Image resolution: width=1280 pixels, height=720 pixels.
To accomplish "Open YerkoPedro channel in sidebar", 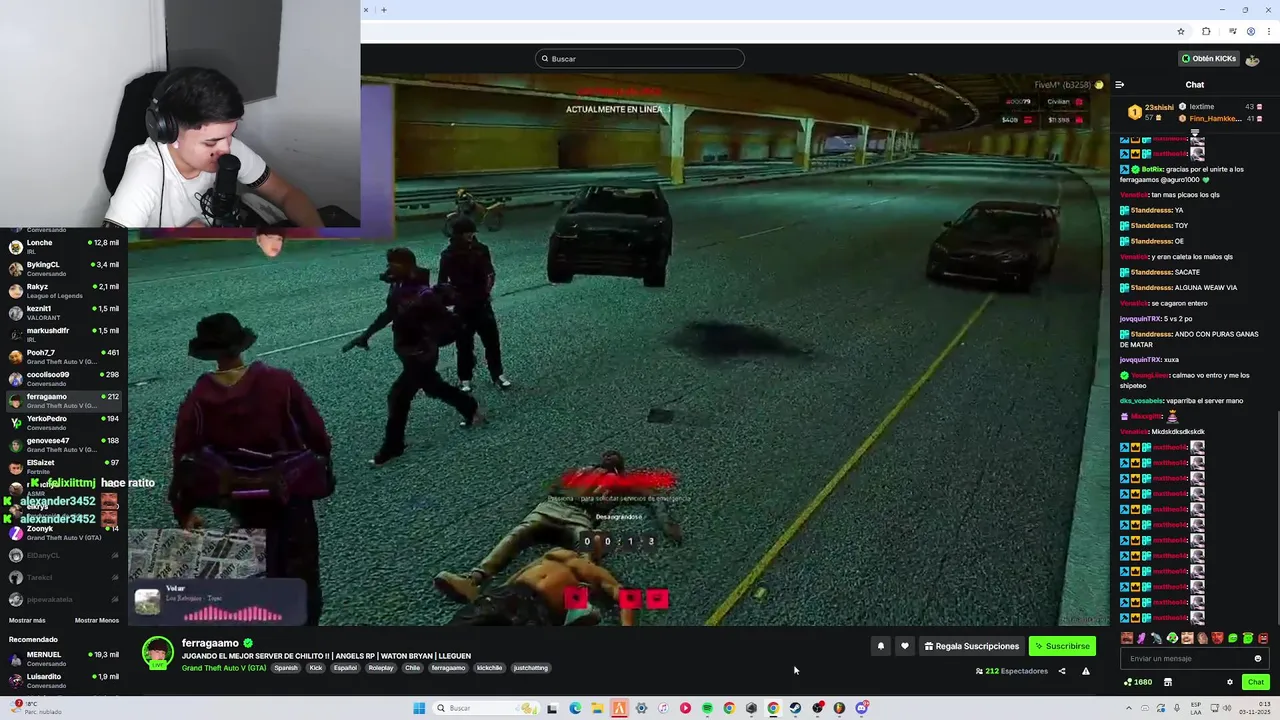I will tap(64, 423).
